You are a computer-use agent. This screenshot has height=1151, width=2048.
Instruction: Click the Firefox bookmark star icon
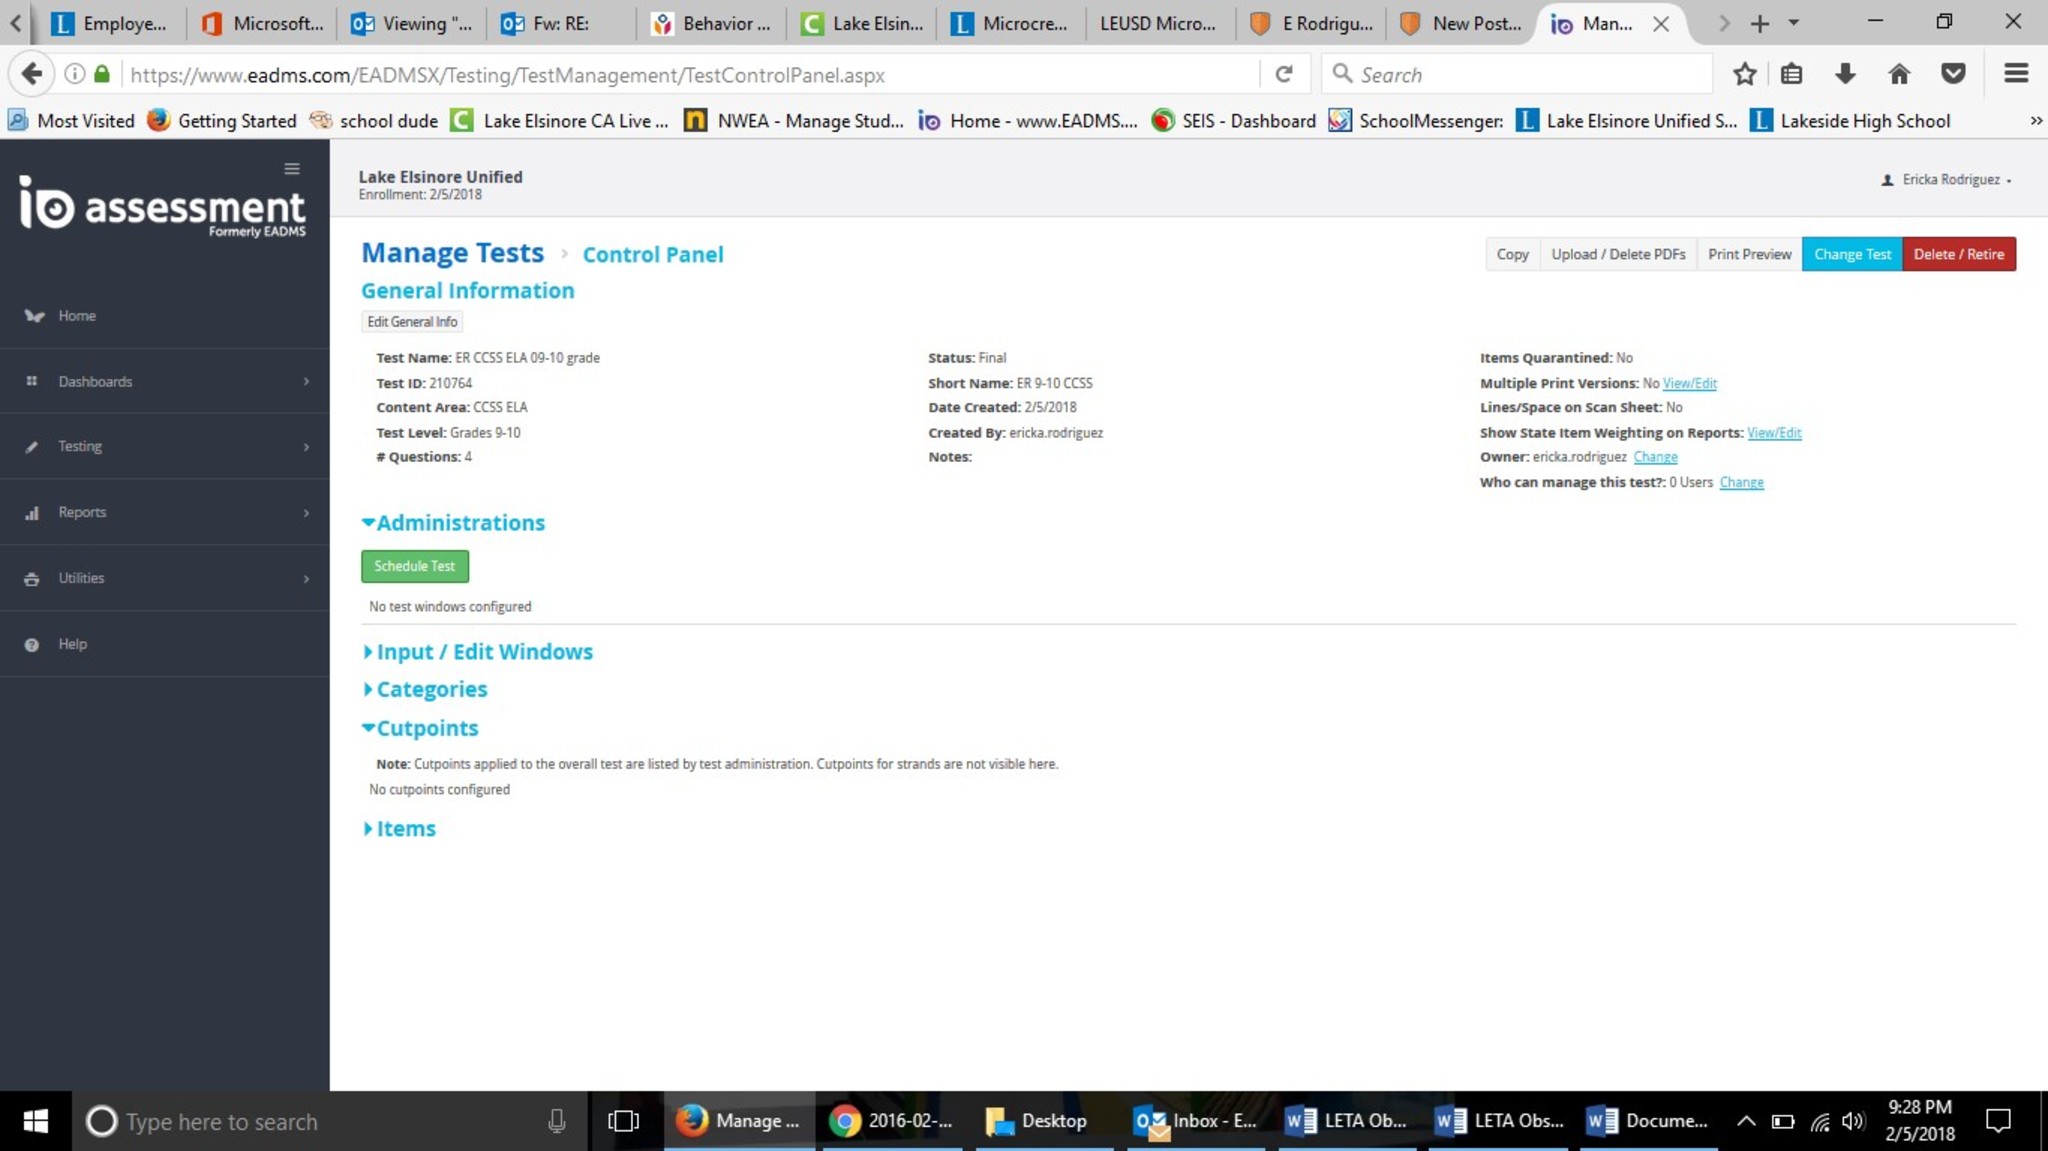click(x=1744, y=74)
